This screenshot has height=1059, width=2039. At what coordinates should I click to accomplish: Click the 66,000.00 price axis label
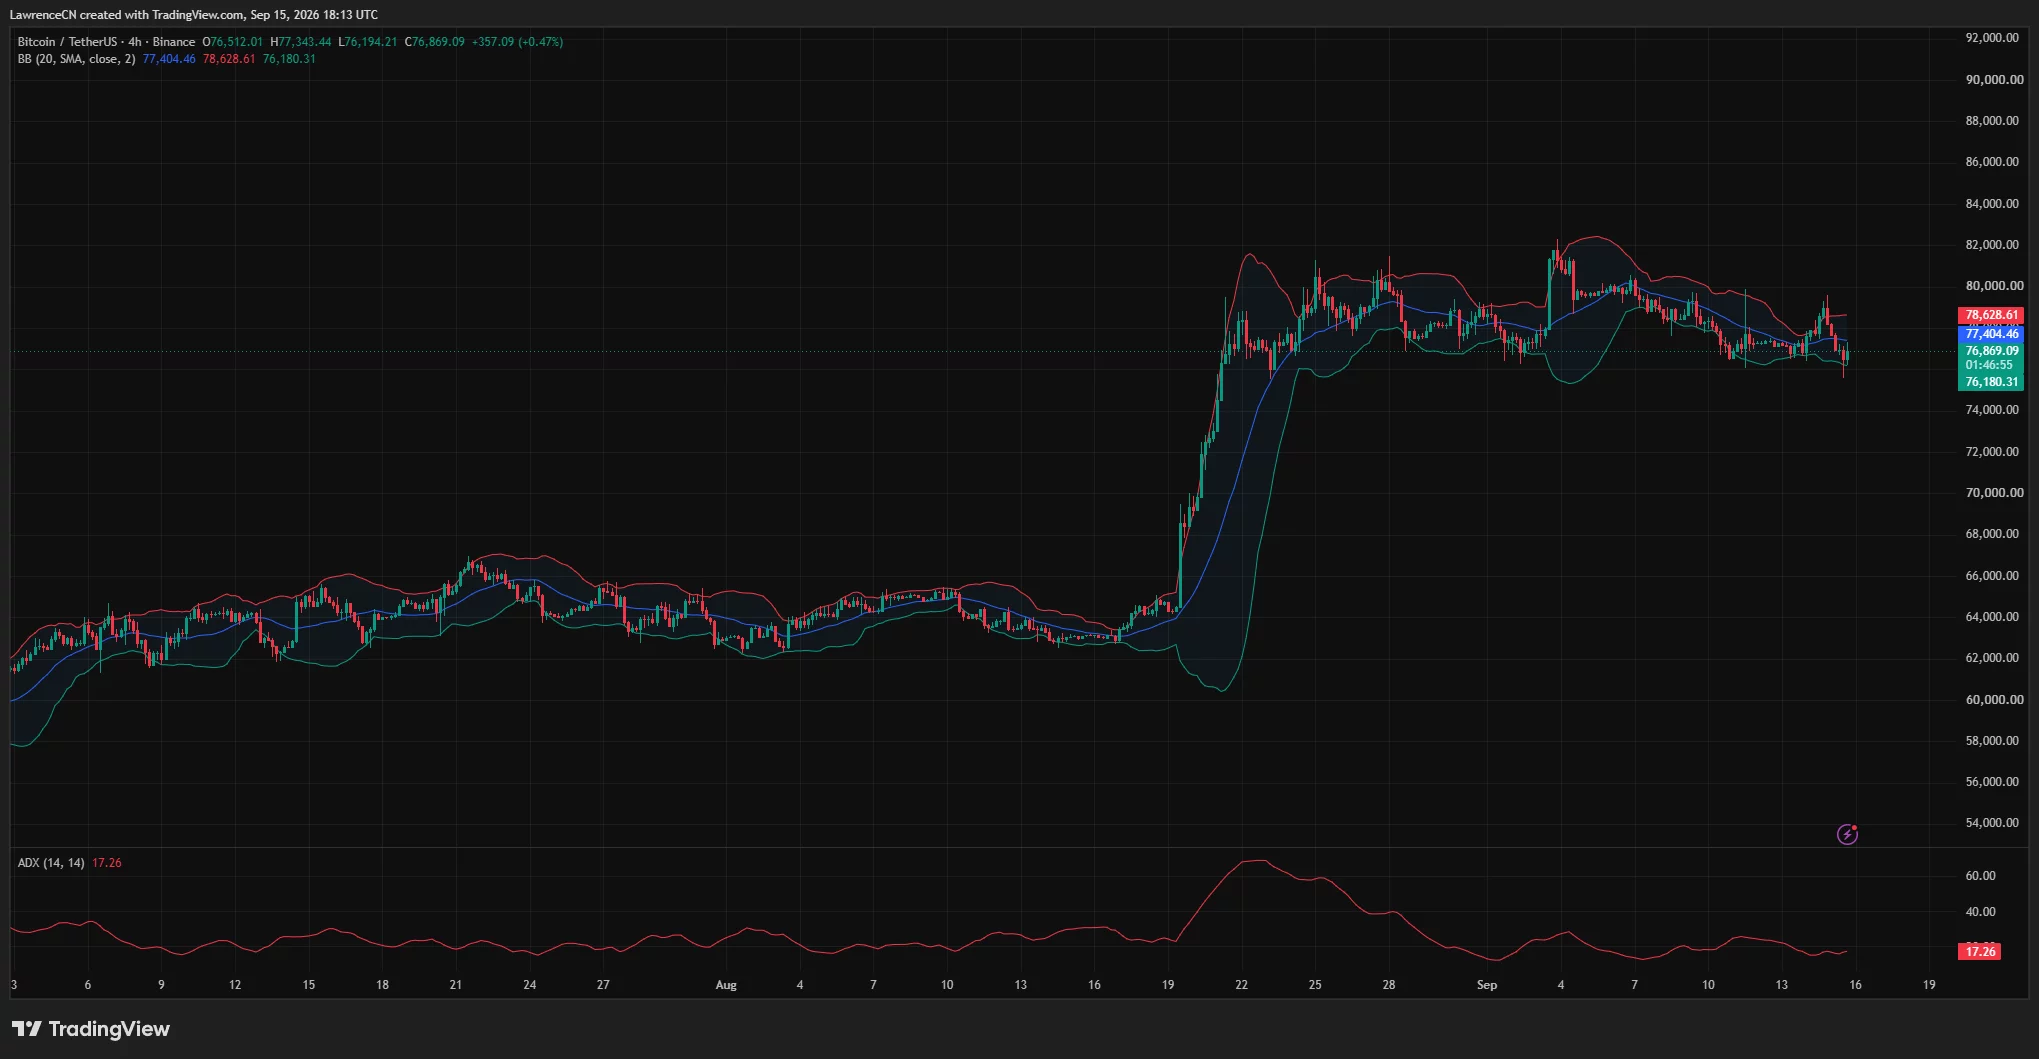point(1992,576)
